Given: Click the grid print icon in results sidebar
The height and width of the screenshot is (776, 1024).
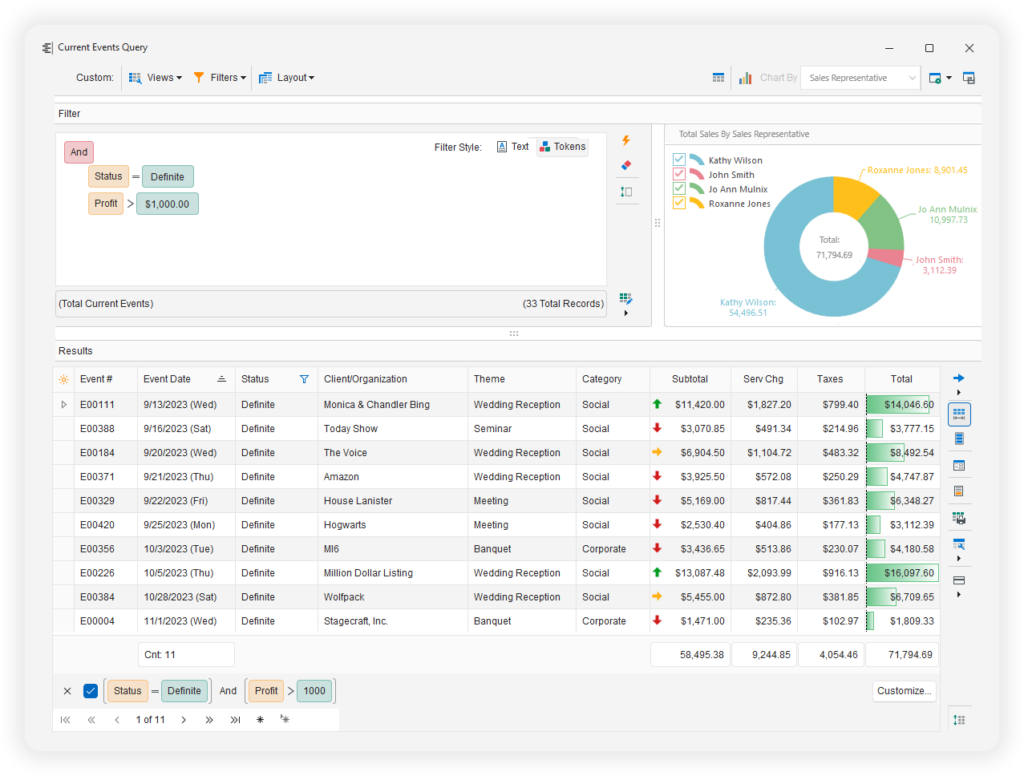Looking at the screenshot, I should (958, 518).
